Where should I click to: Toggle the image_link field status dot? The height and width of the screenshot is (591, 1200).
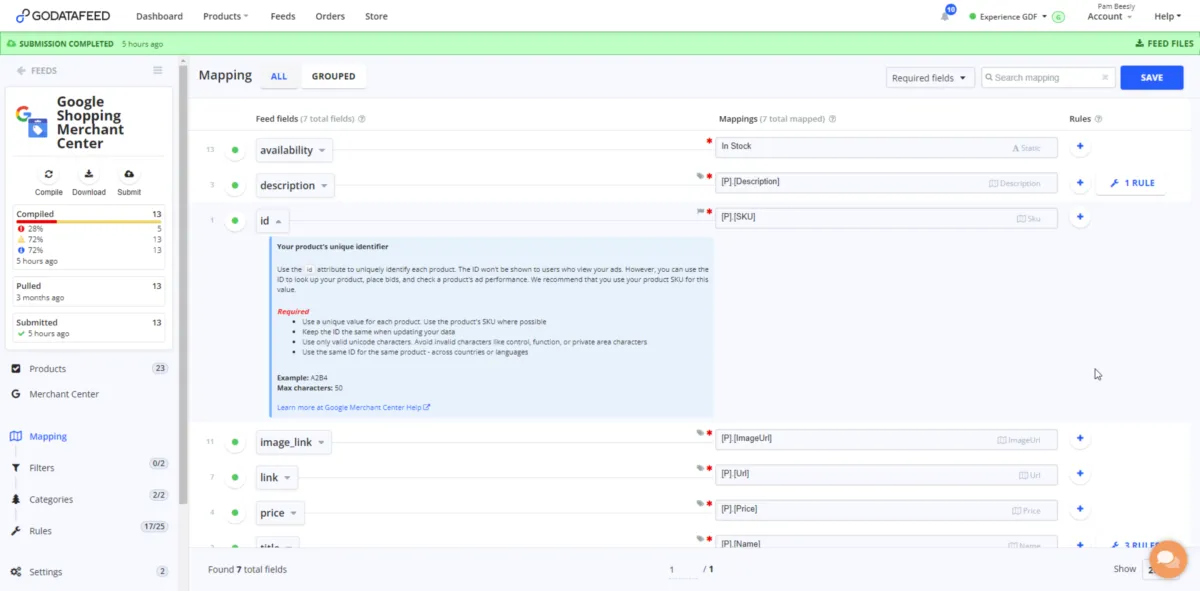(x=235, y=442)
